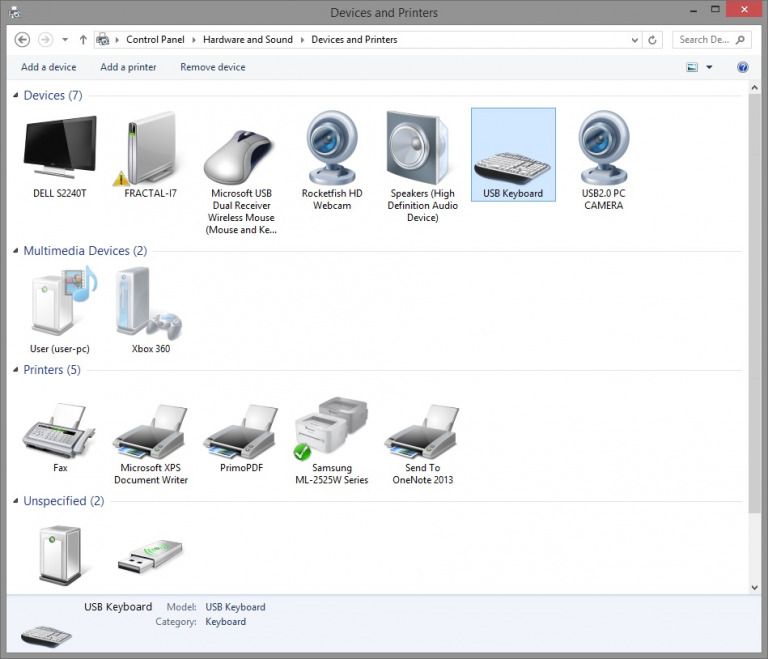
Task: Collapse the Printers (5) group
Action: (16, 370)
